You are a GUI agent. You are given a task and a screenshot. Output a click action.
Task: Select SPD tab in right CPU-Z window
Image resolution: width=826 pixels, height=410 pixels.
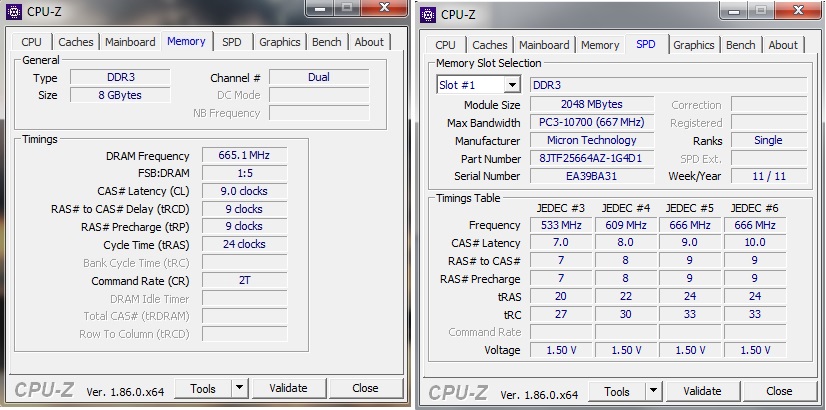[x=646, y=44]
